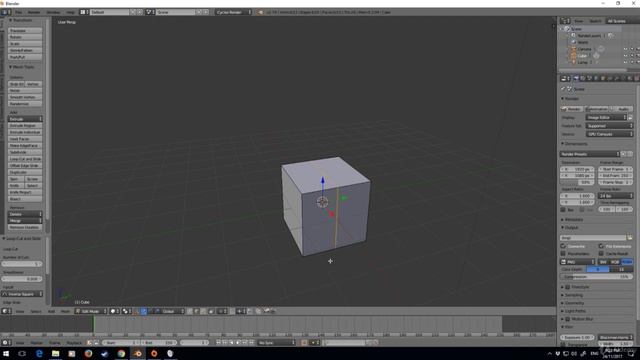Open the Device GPU Compute dropdown
The height and width of the screenshot is (360, 640).
tap(609, 134)
